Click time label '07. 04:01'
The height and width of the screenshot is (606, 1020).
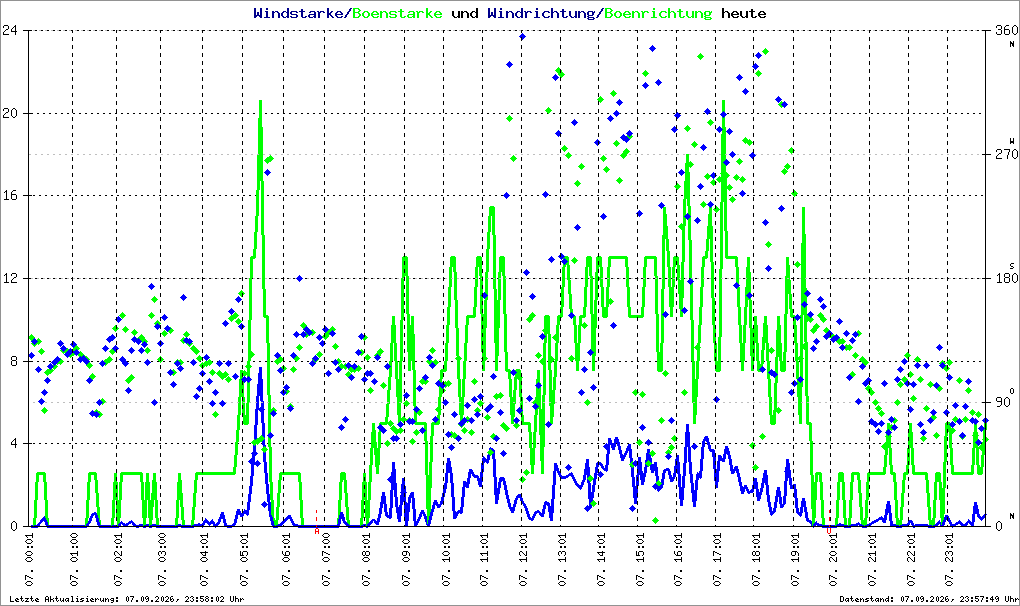click(x=204, y=560)
